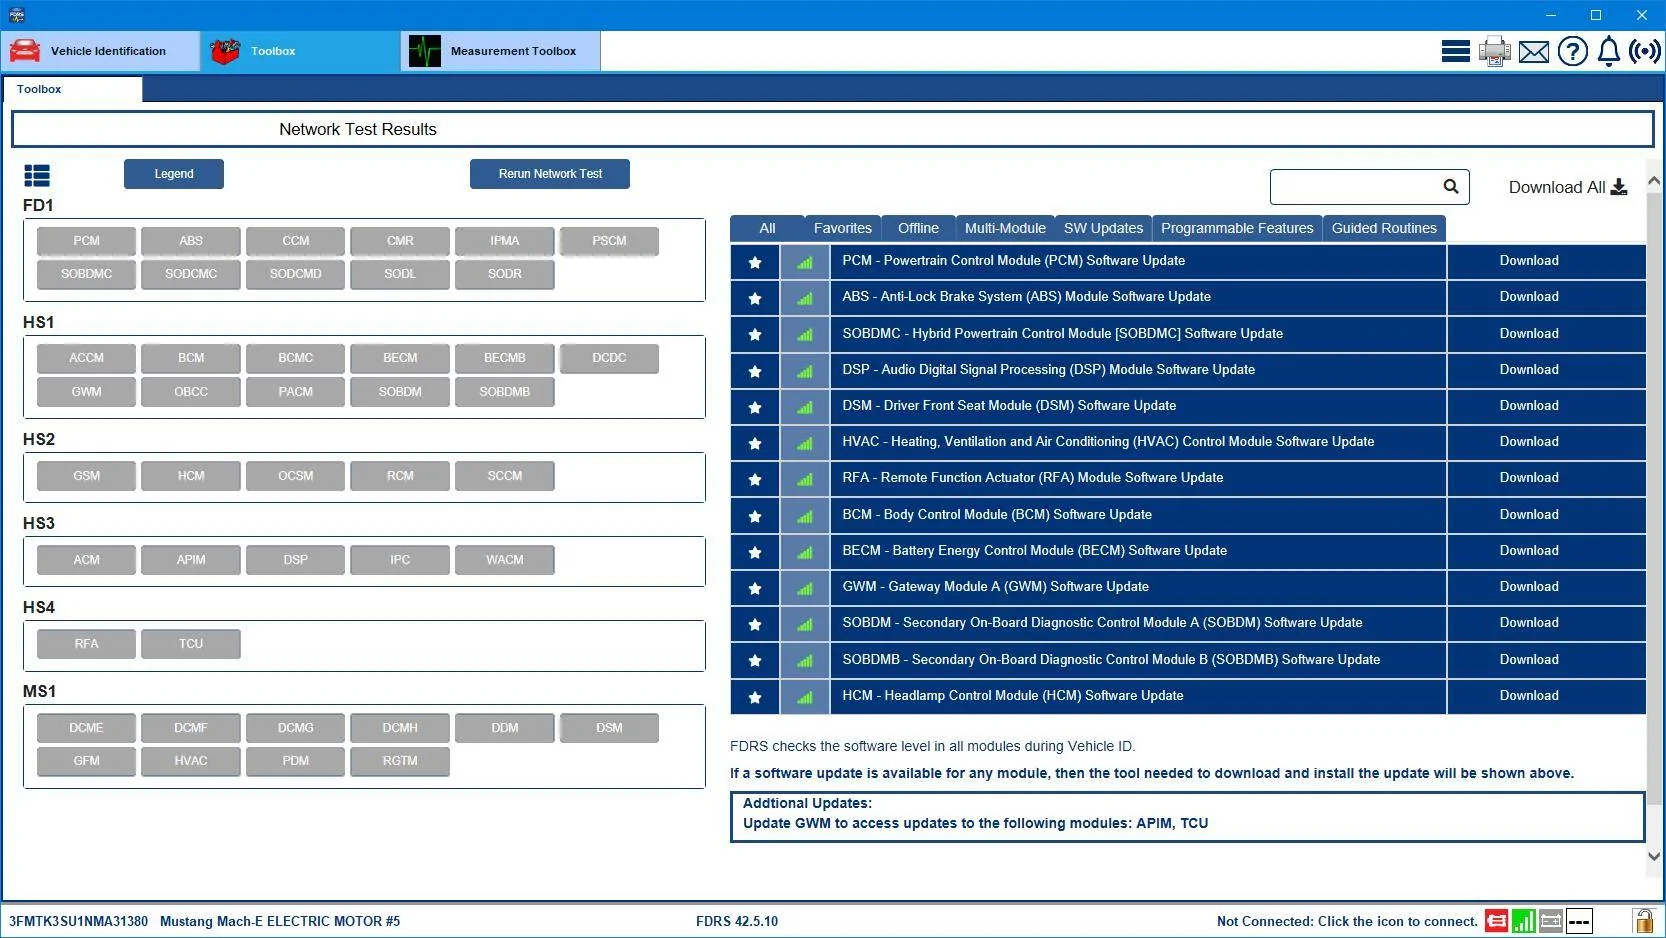Click the padlock icon in the status bar
1666x938 pixels.
pos(1643,920)
